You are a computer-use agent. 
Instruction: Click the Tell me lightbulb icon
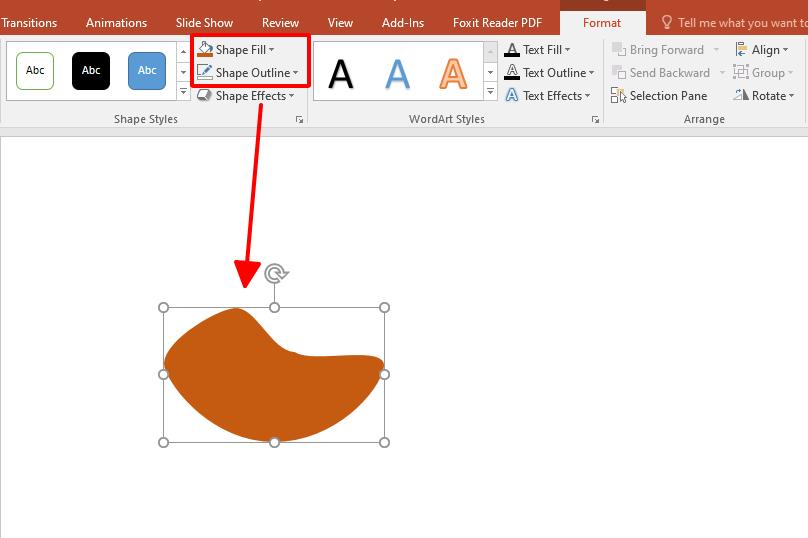667,22
